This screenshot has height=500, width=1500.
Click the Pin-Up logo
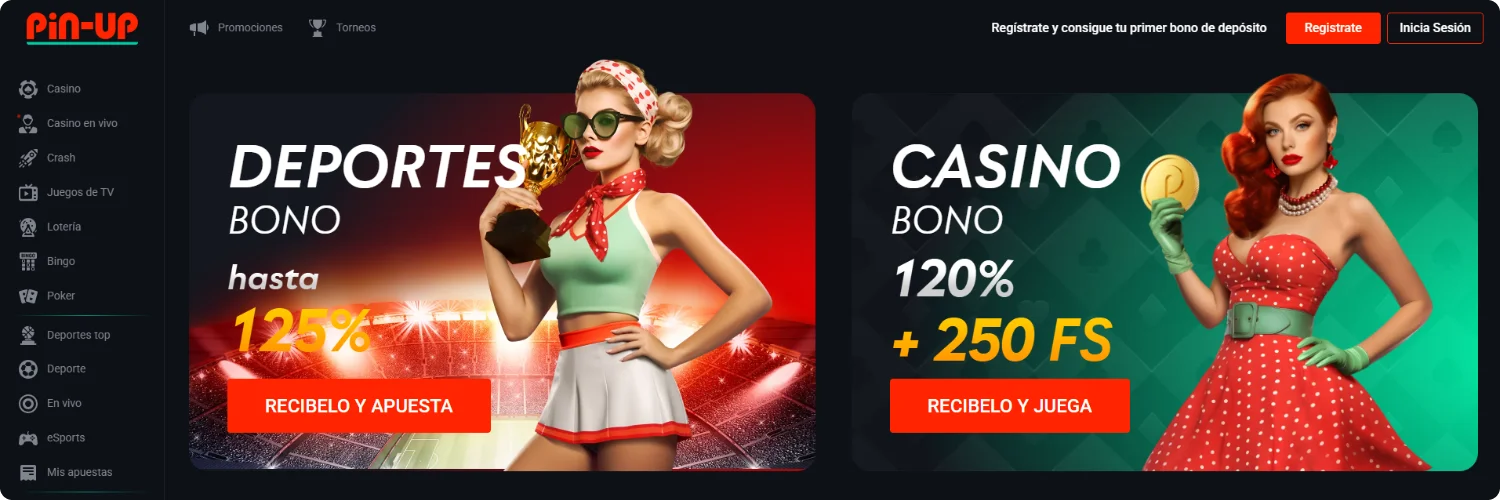pyautogui.click(x=82, y=27)
